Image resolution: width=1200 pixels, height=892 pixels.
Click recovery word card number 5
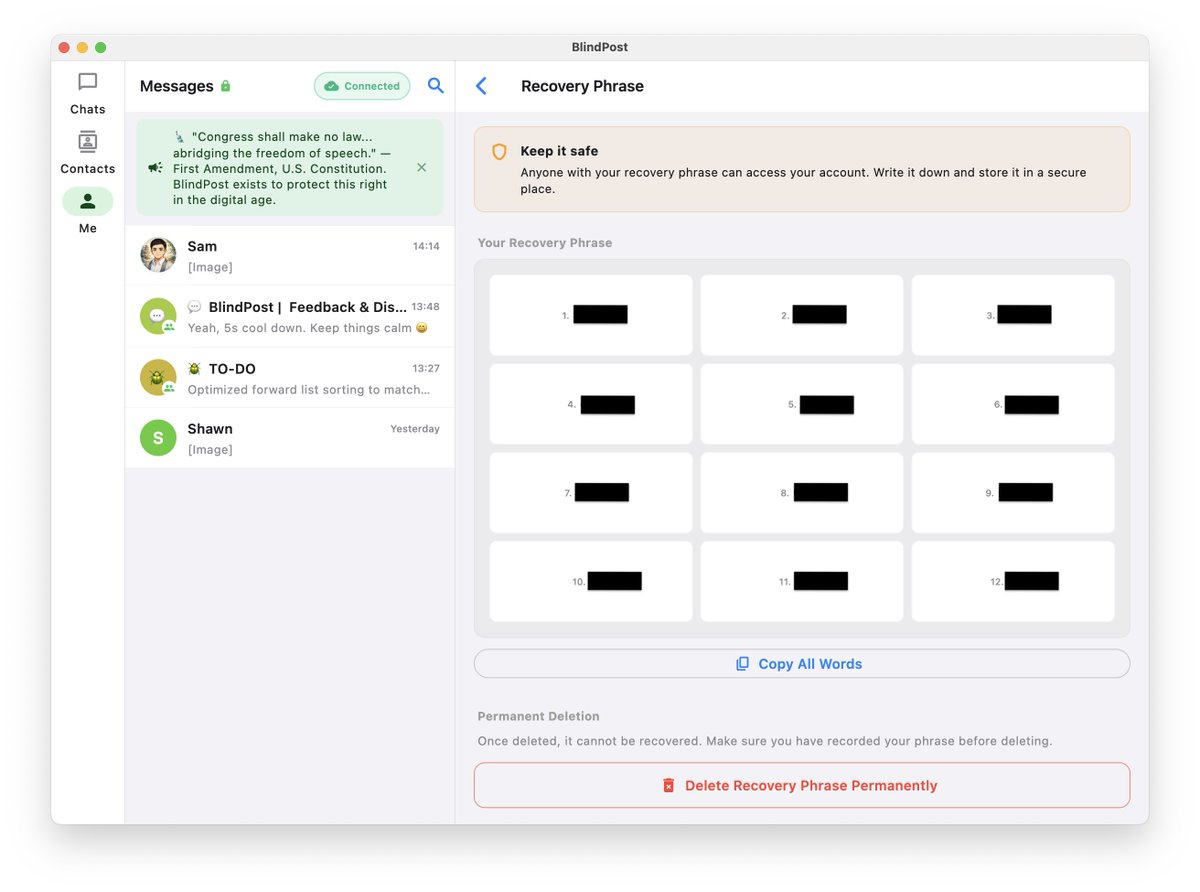(x=802, y=404)
